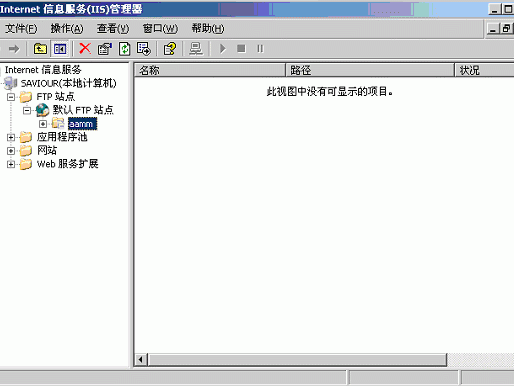This screenshot has width=514, height=386.
Task: Select 默认 FTP 站点 tree item
Action: click(x=83, y=110)
